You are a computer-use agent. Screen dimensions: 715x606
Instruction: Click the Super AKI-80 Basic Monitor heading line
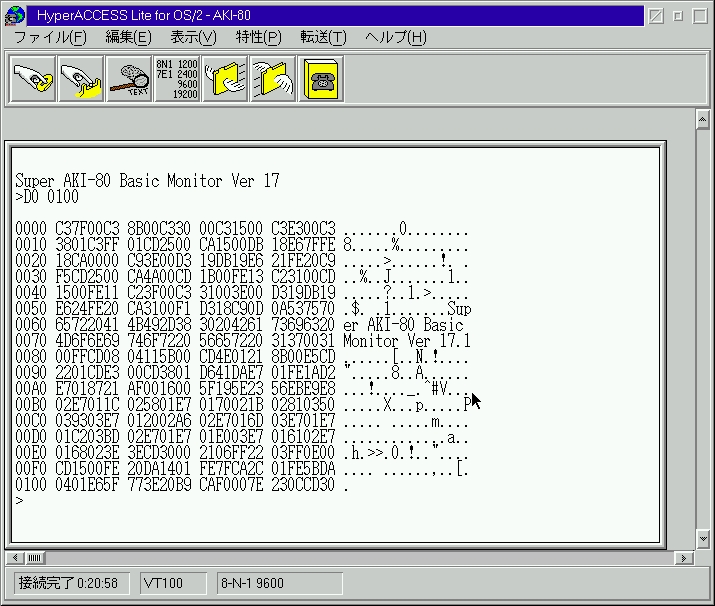pos(147,181)
